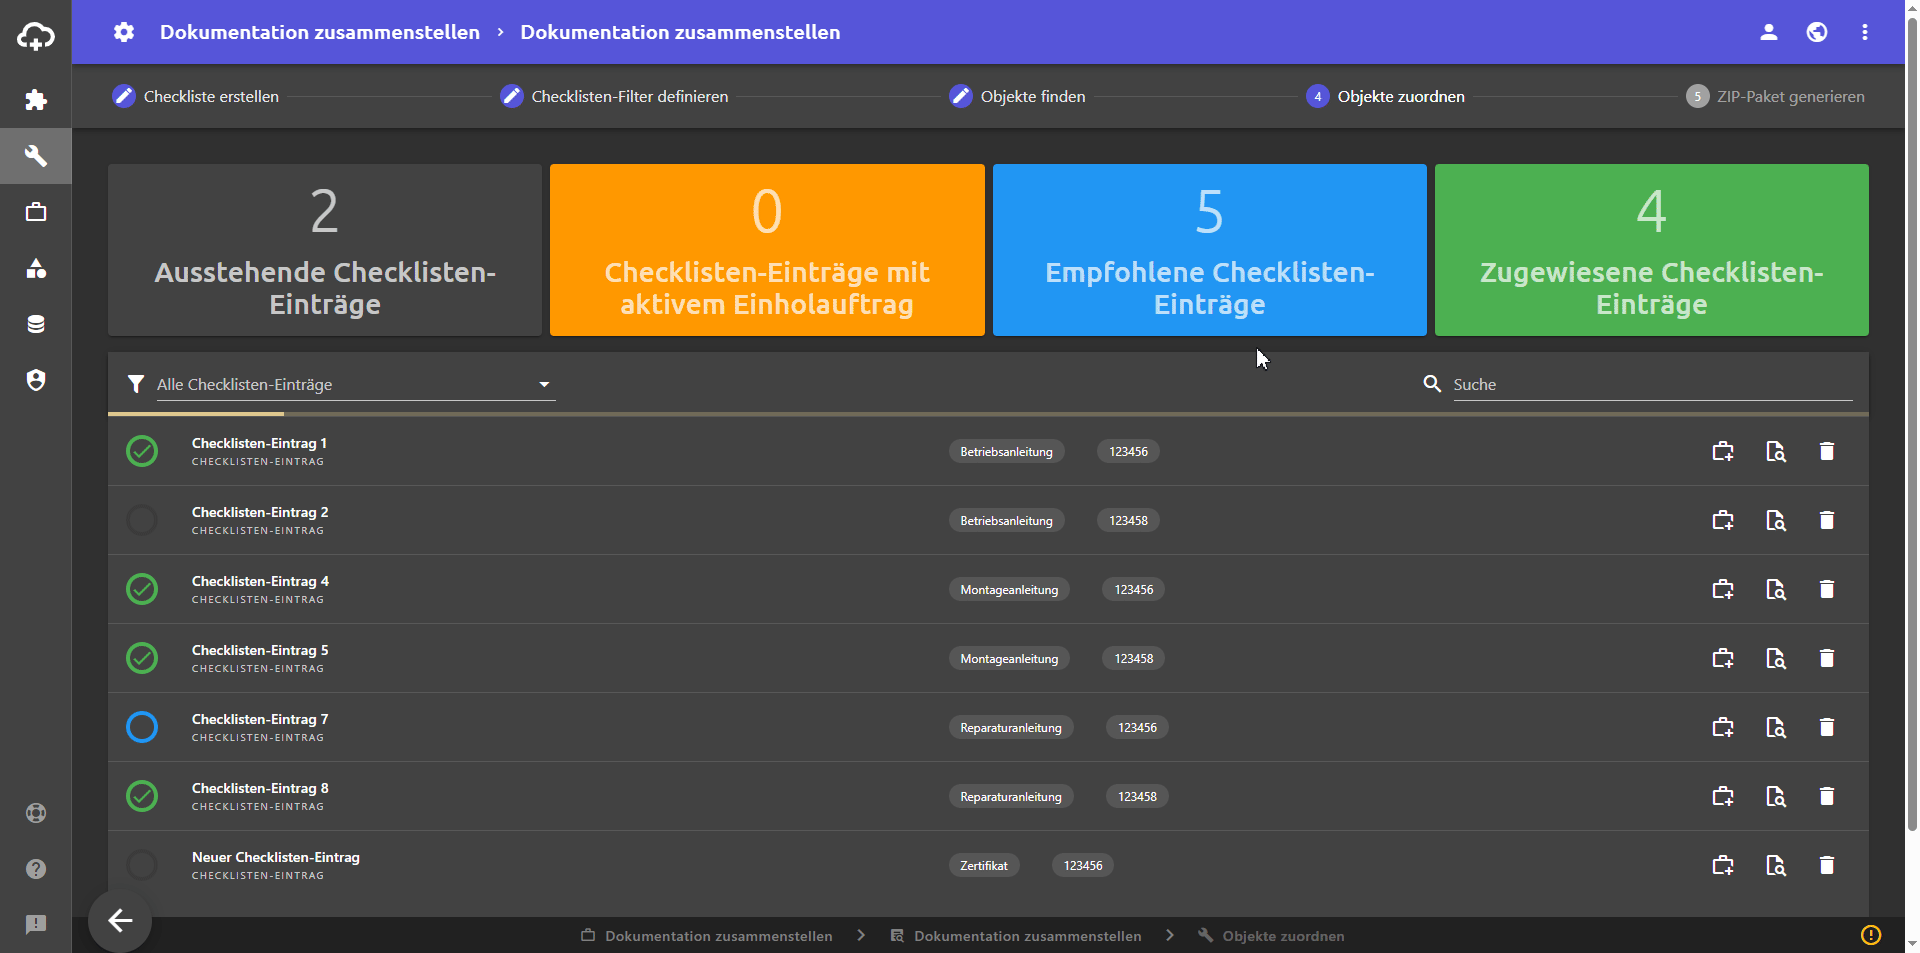Open the globe language selector
The height and width of the screenshot is (953, 1920).
(x=1816, y=32)
